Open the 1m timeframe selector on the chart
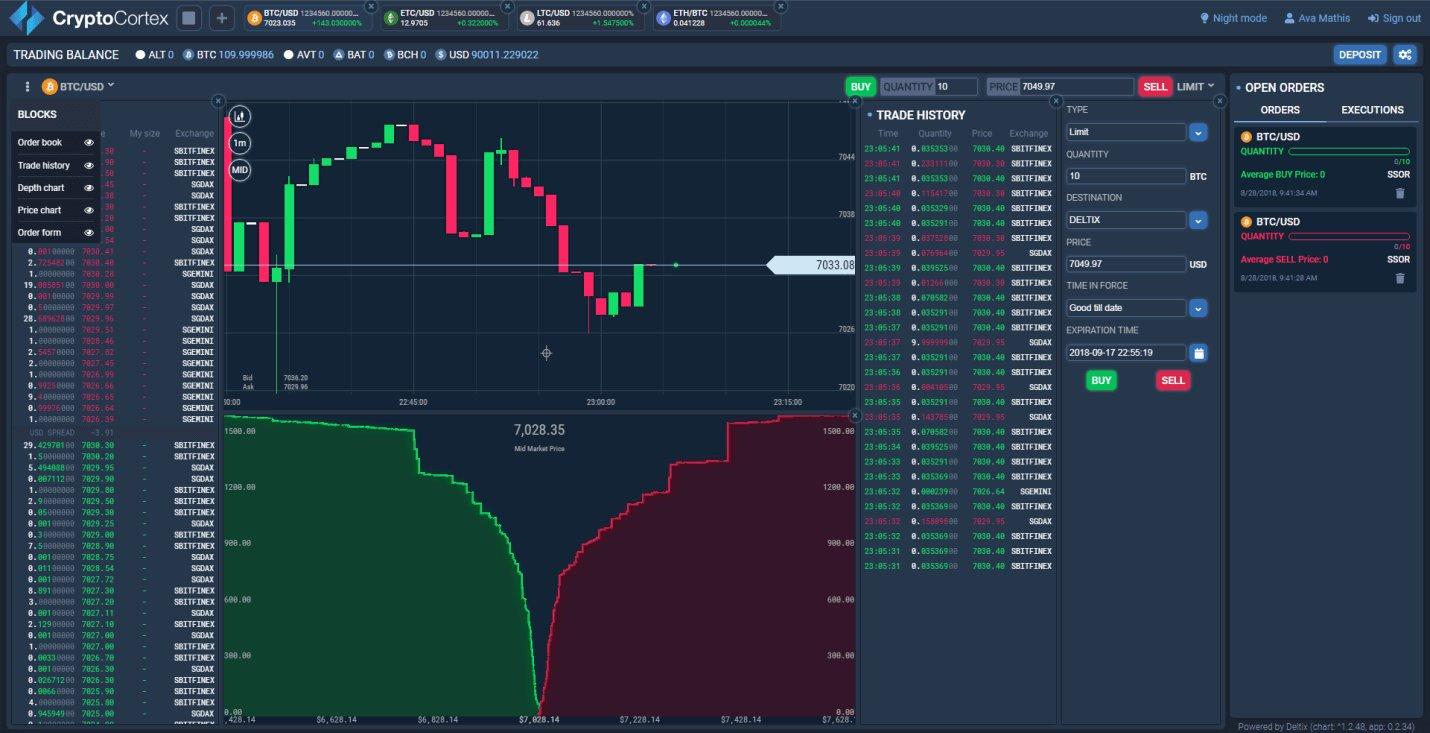 (238, 144)
